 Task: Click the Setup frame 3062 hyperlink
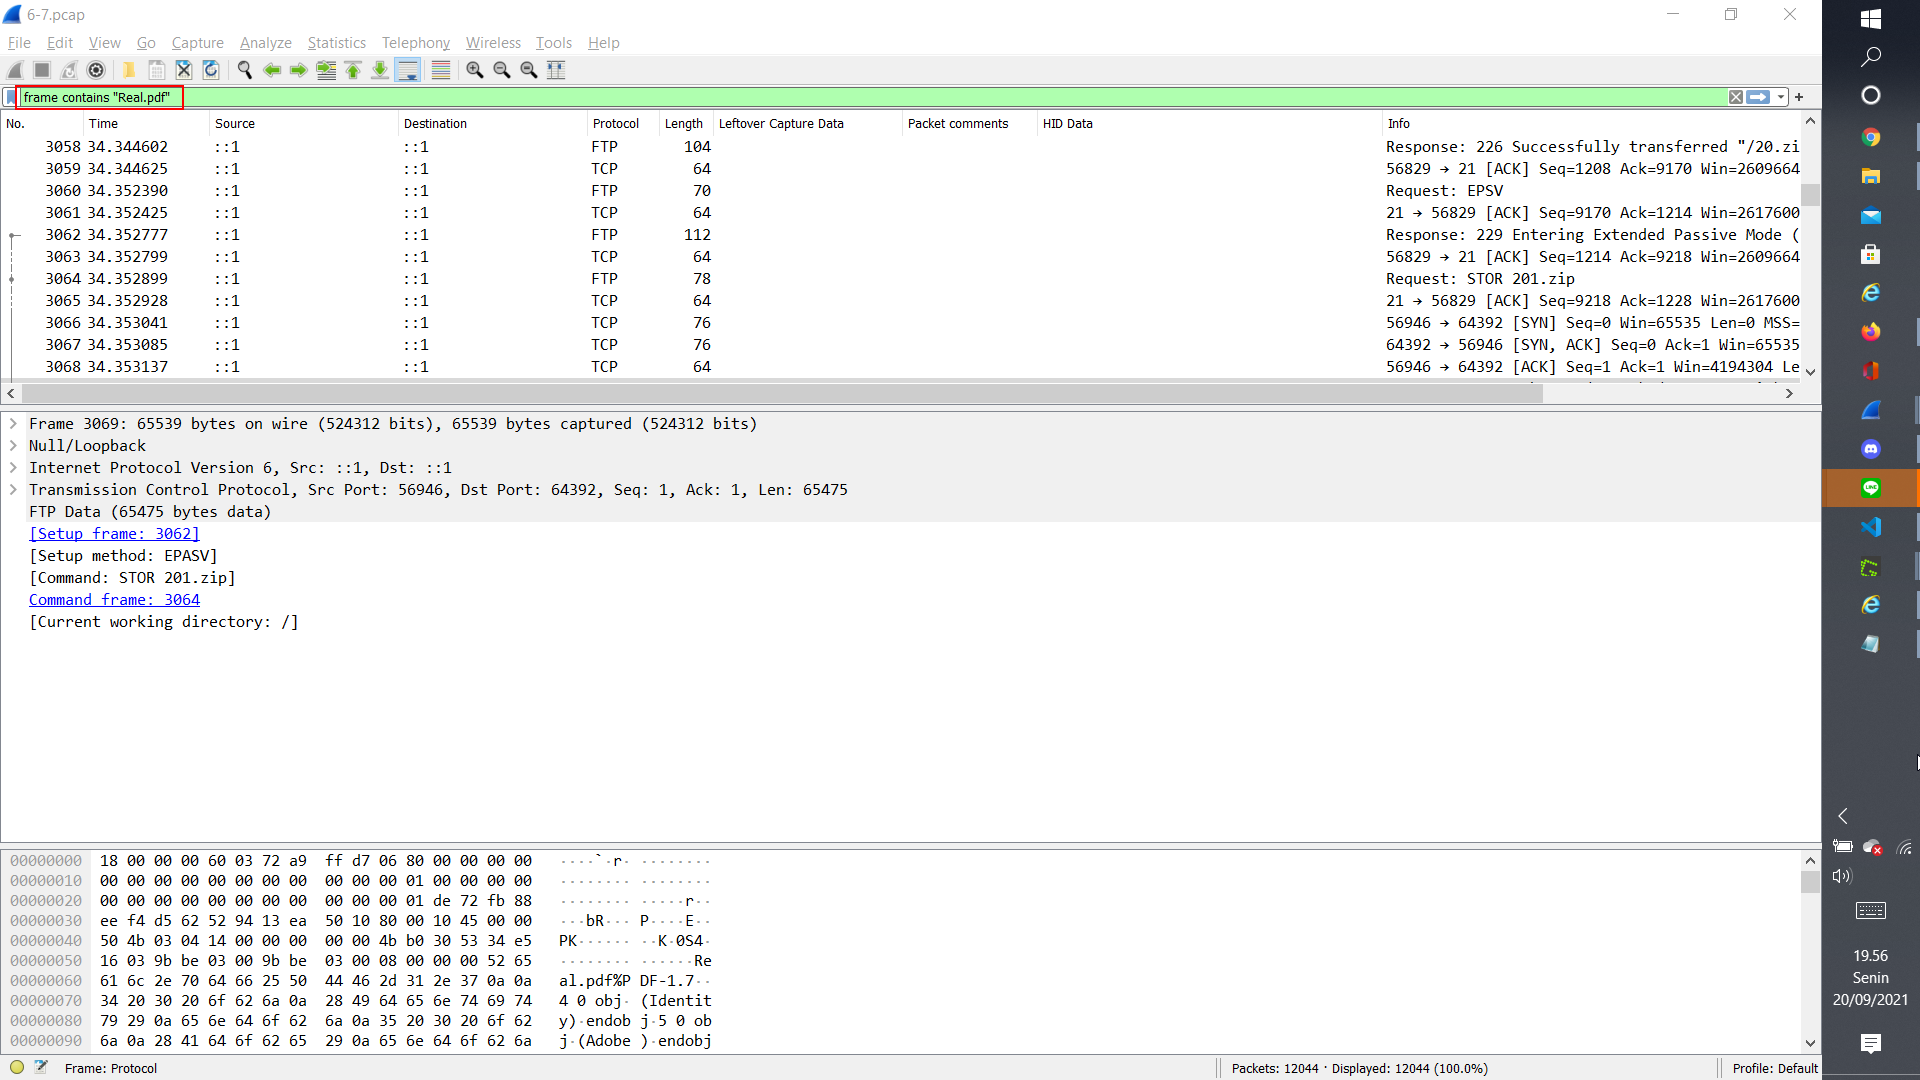(x=115, y=533)
